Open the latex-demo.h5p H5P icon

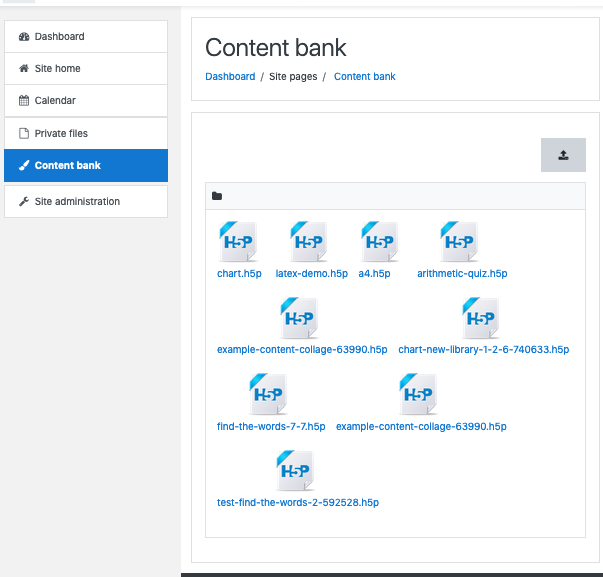pyautogui.click(x=309, y=242)
